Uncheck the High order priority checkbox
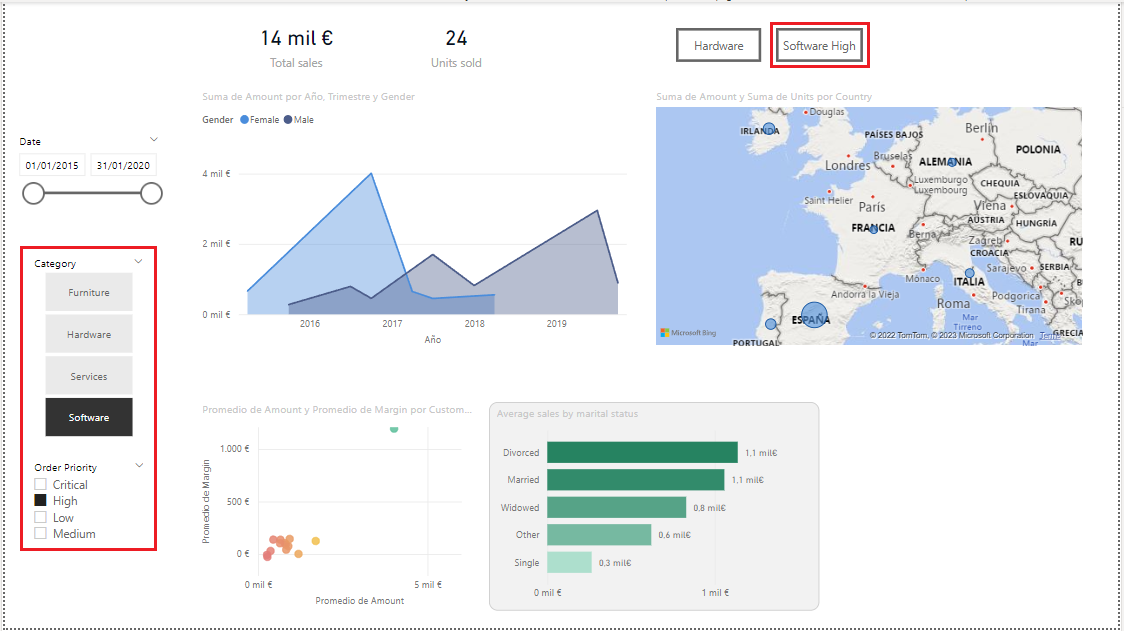This screenshot has height=631, width=1124. (41, 500)
